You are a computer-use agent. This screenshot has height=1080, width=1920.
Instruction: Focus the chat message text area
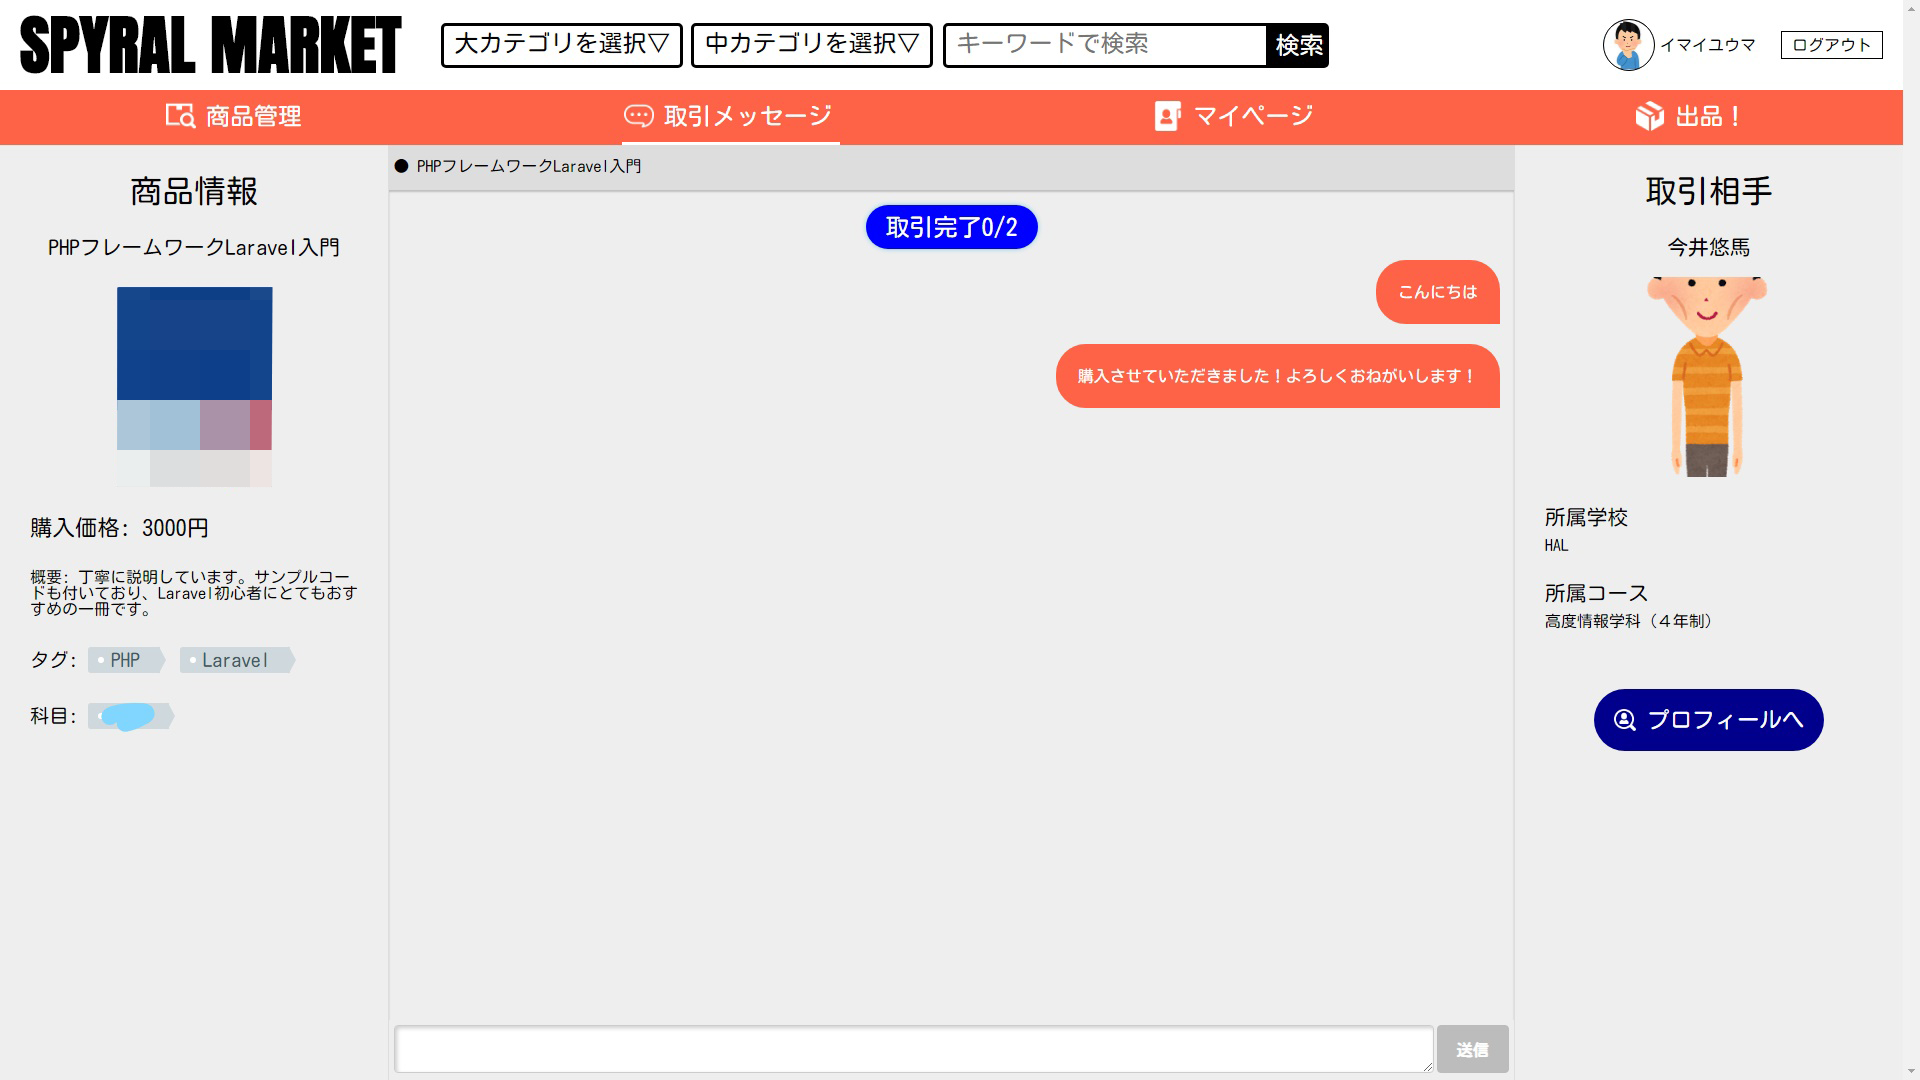[913, 1049]
